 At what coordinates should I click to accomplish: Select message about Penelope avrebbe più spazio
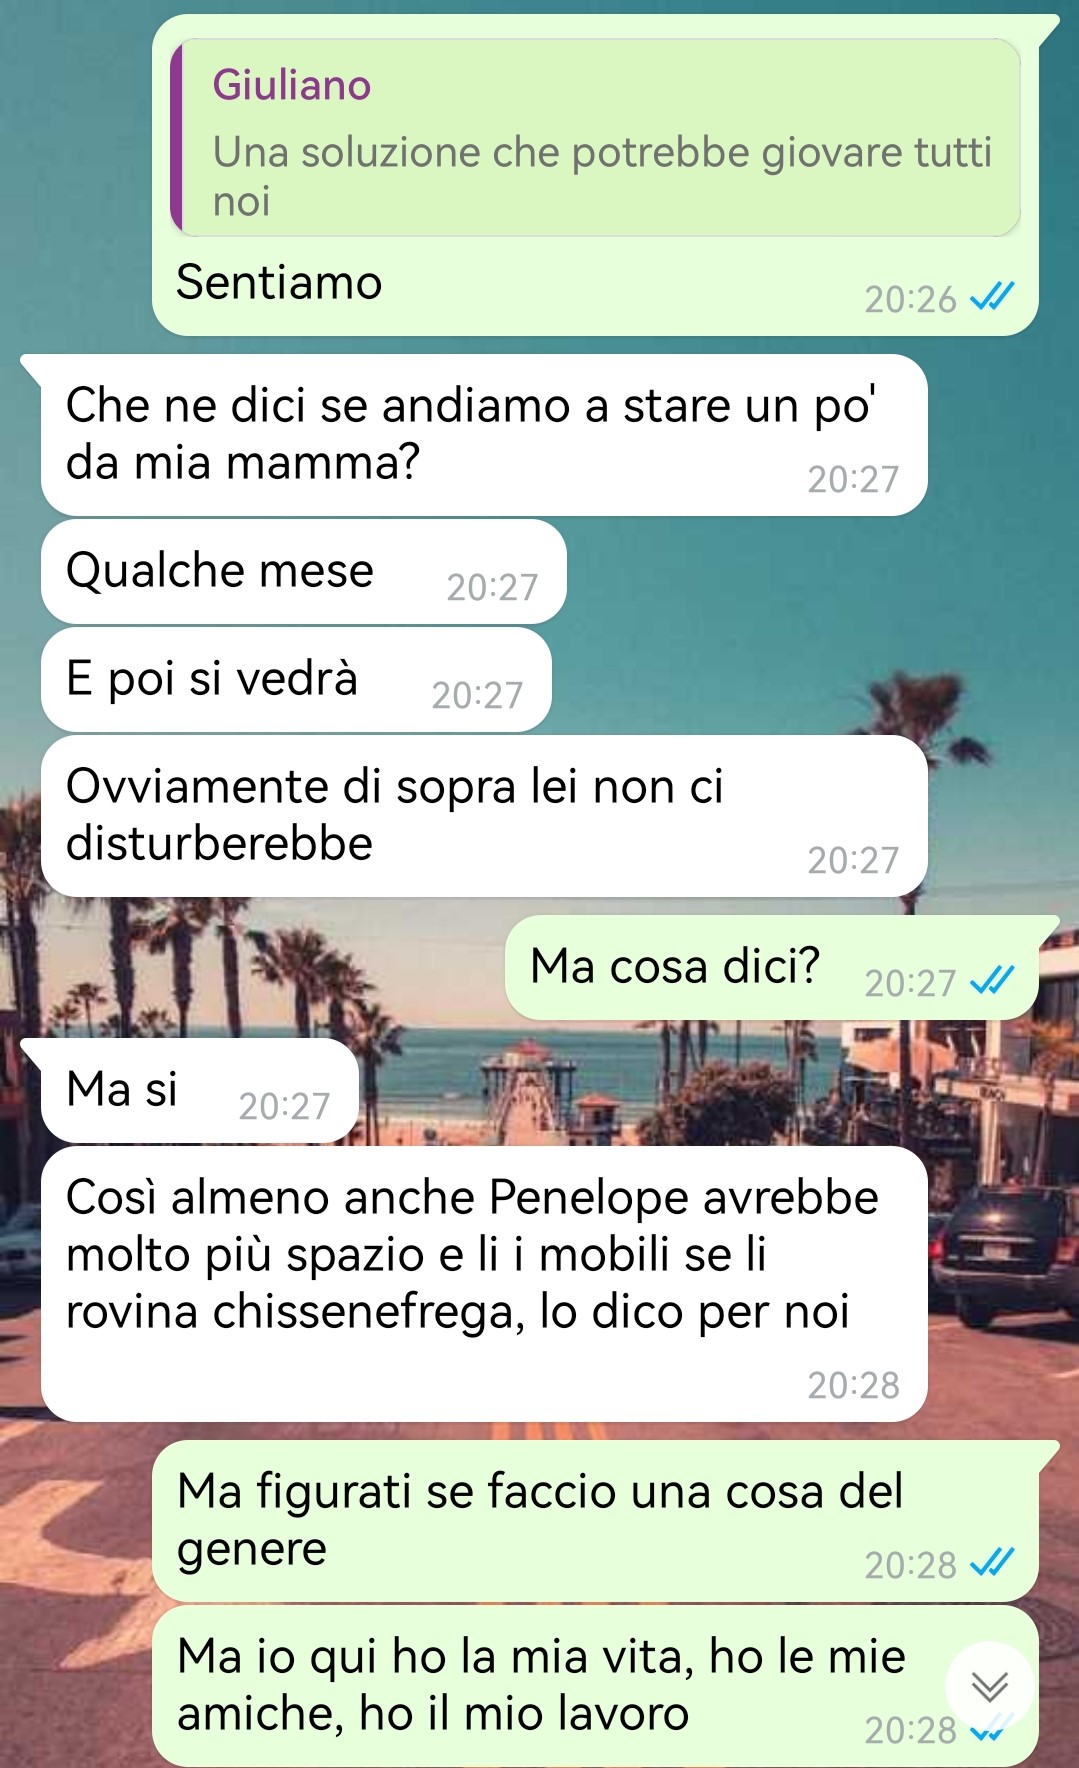click(484, 1284)
